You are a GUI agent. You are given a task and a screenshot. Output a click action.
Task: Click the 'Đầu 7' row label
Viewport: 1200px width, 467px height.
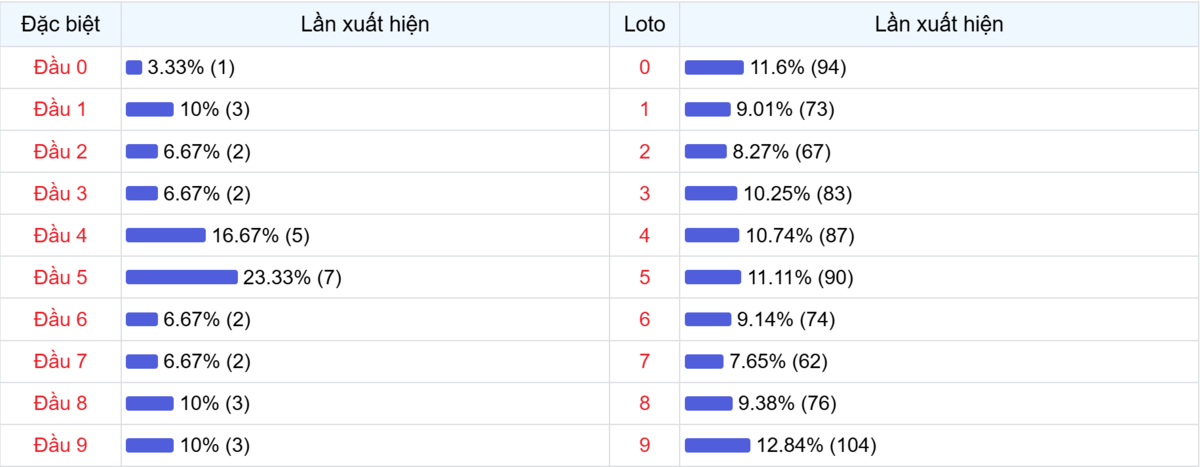(x=60, y=361)
